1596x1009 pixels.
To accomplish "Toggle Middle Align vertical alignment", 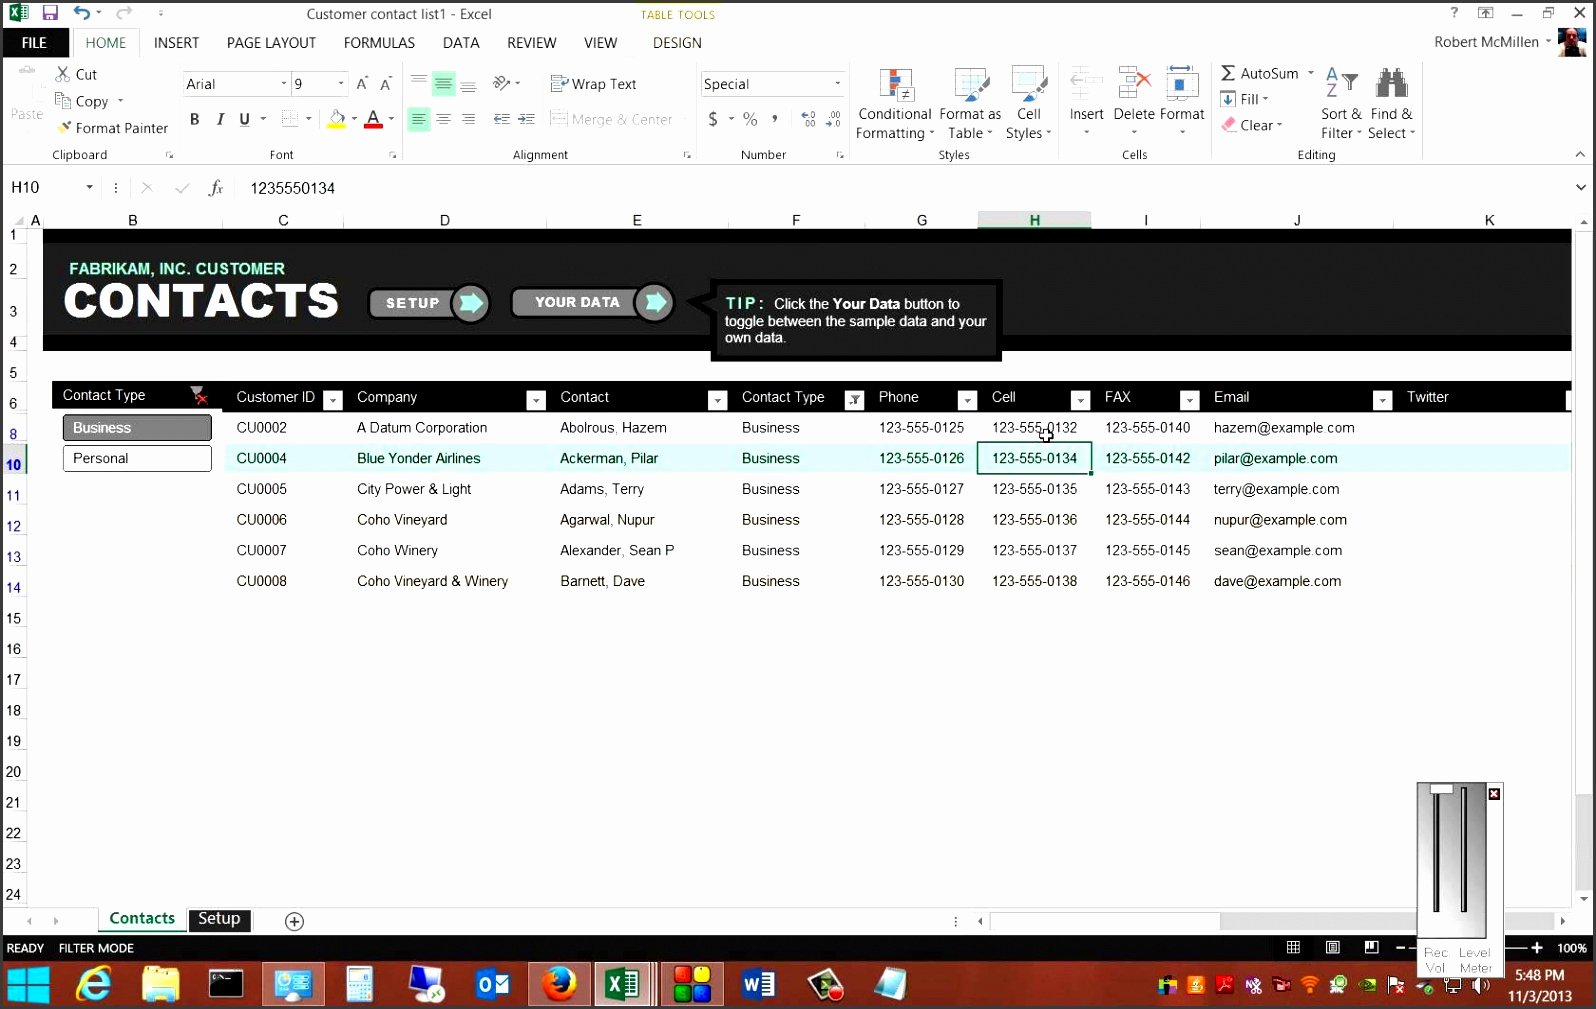I will pyautogui.click(x=443, y=84).
